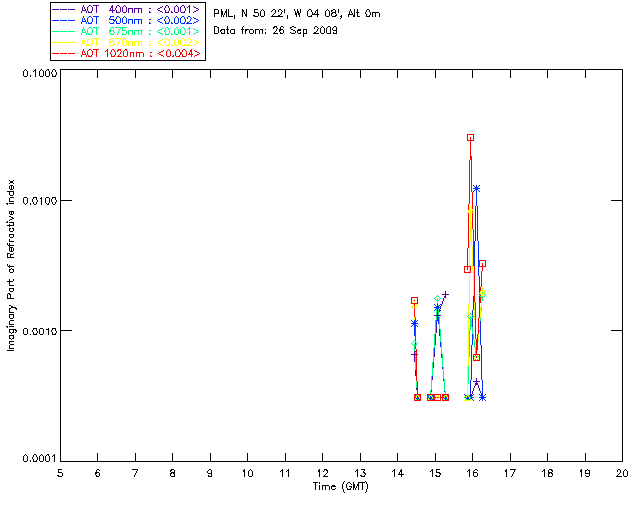Click the 'Data from: 26 Sep 2009' text
640x512 pixels.
pos(275,31)
